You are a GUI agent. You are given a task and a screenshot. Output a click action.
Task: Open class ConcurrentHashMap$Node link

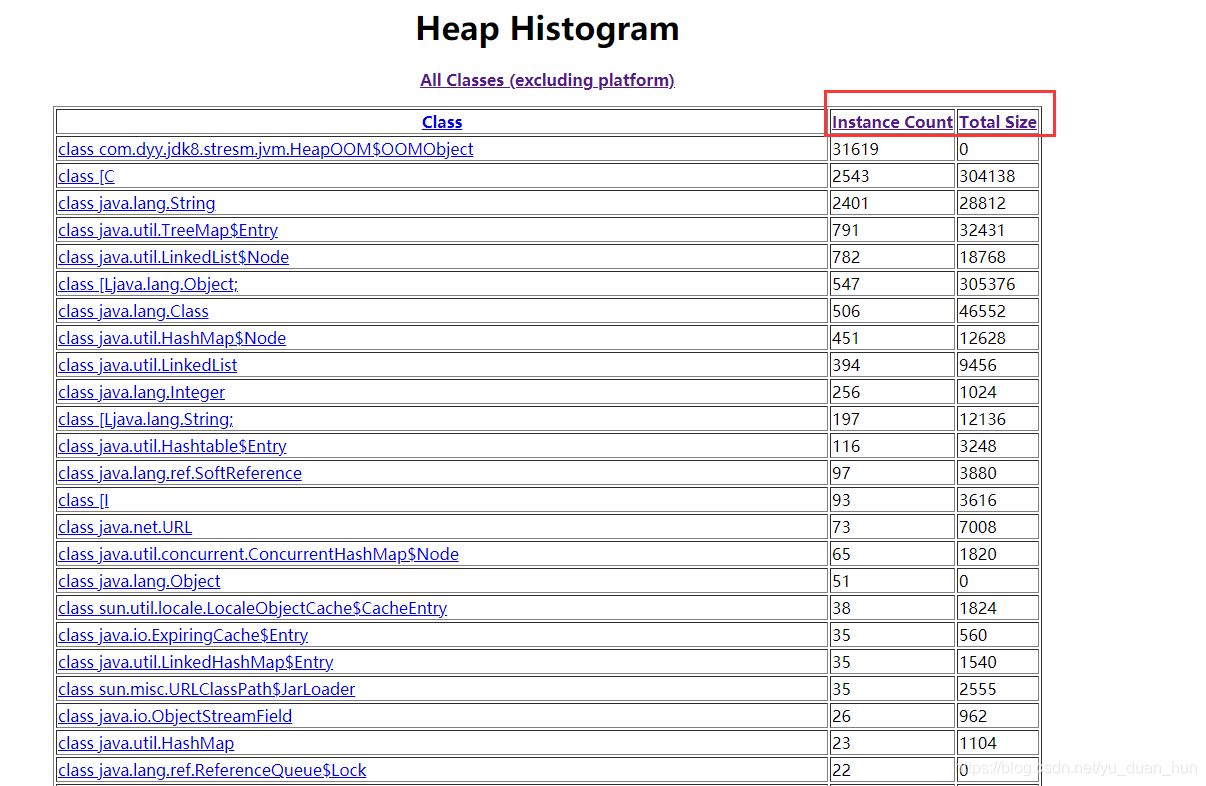pyautogui.click(x=258, y=554)
